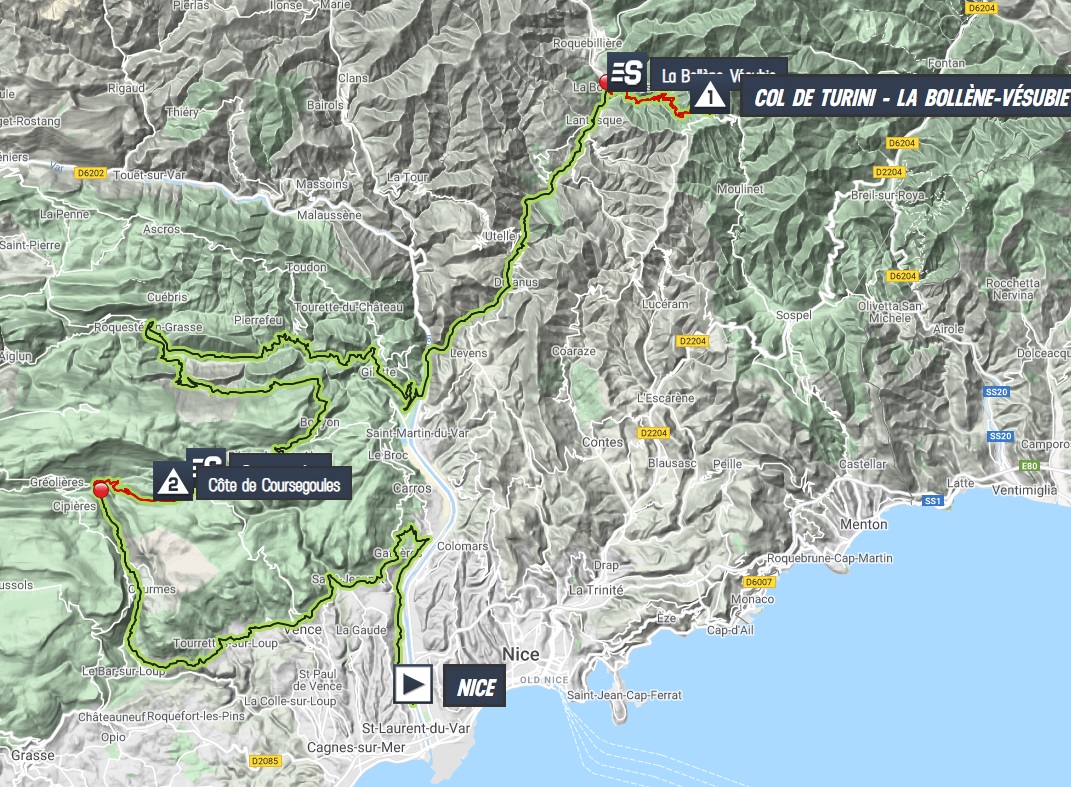Select the Sospel town label
The height and width of the screenshot is (787, 1071).
coord(794,315)
